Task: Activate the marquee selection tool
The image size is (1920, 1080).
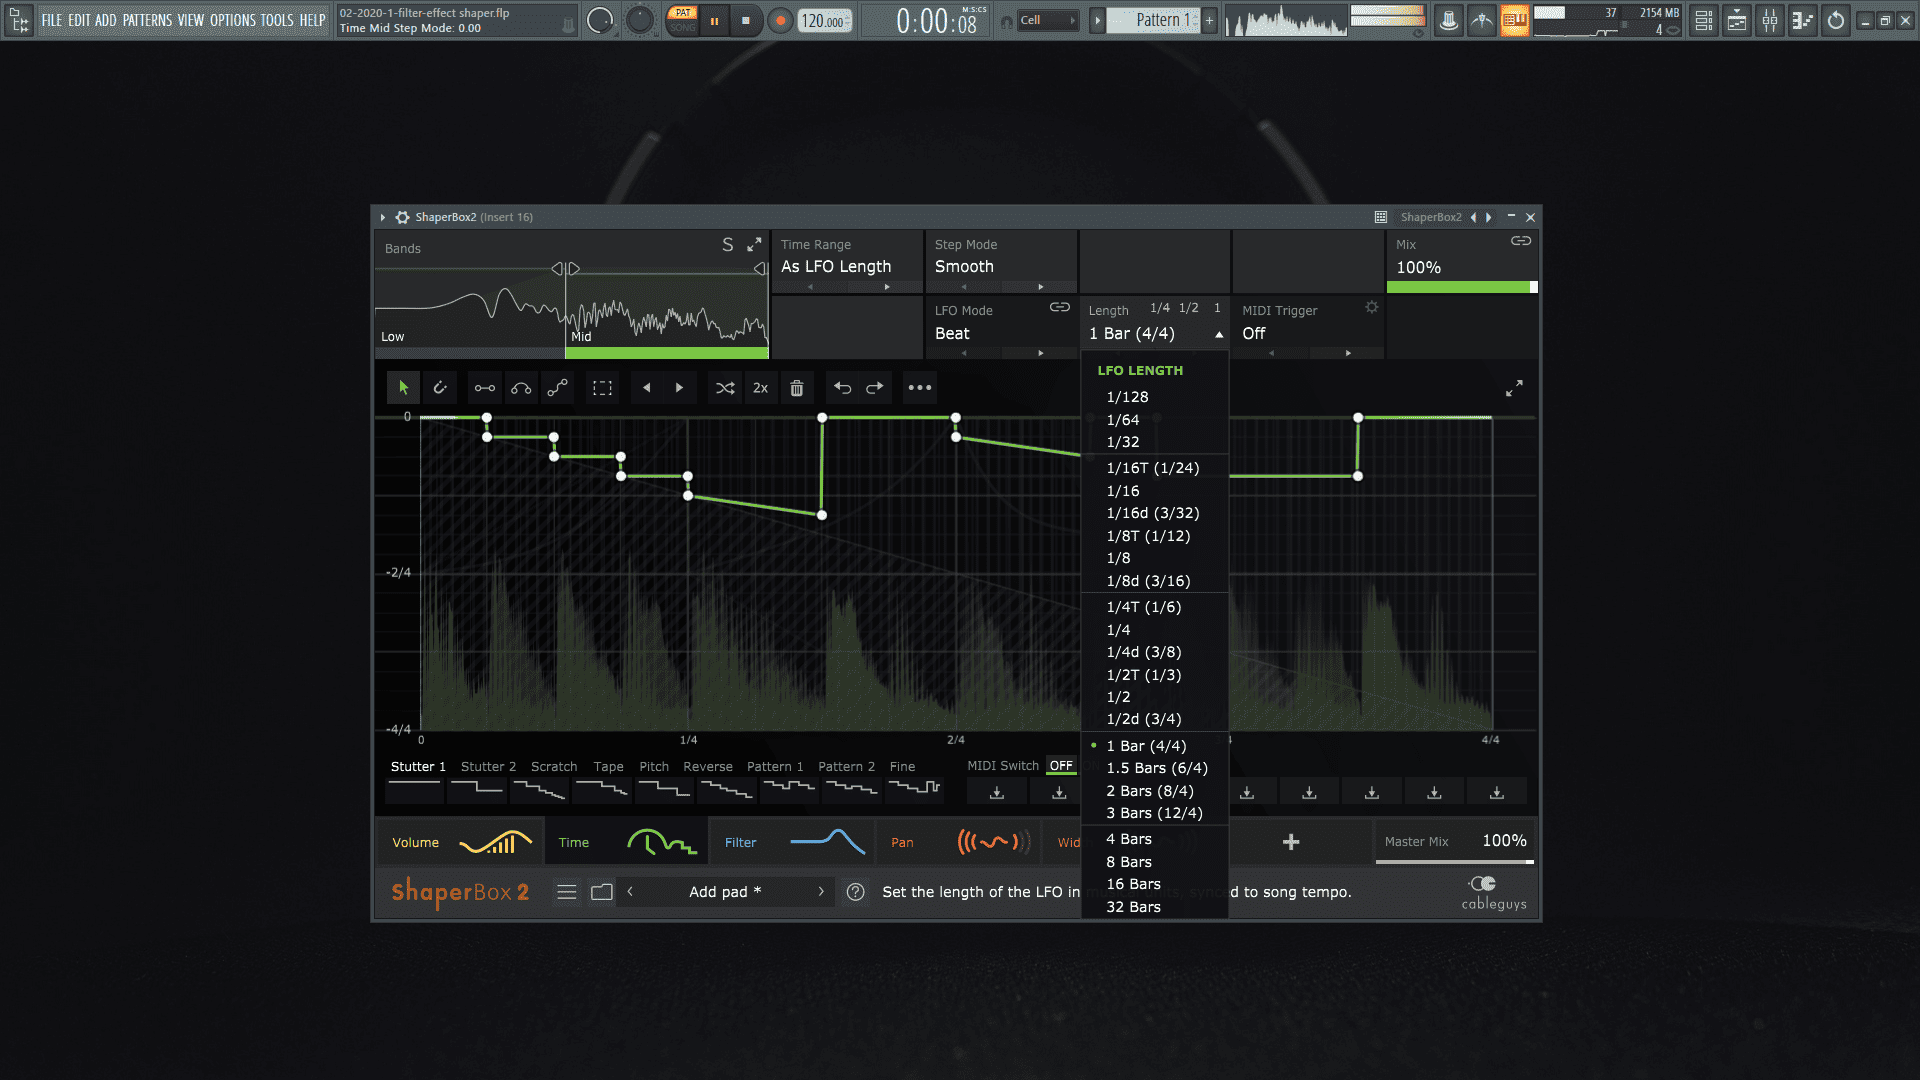Action: pos(602,388)
